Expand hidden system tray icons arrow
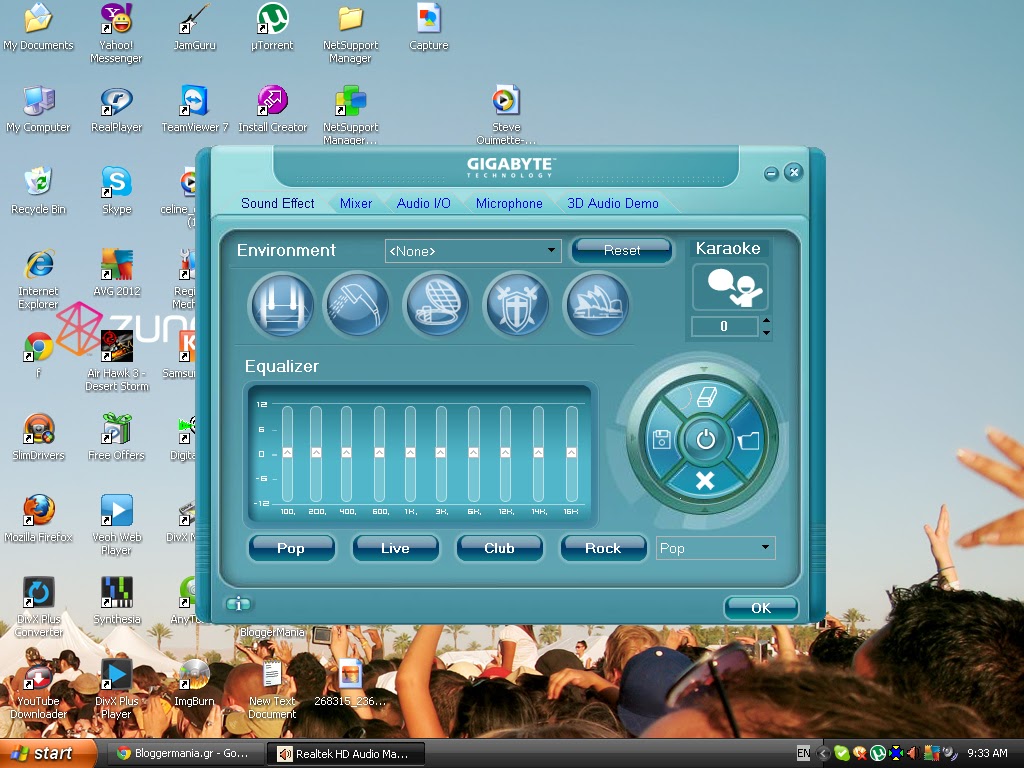Screen dimensions: 1024x768 824,754
